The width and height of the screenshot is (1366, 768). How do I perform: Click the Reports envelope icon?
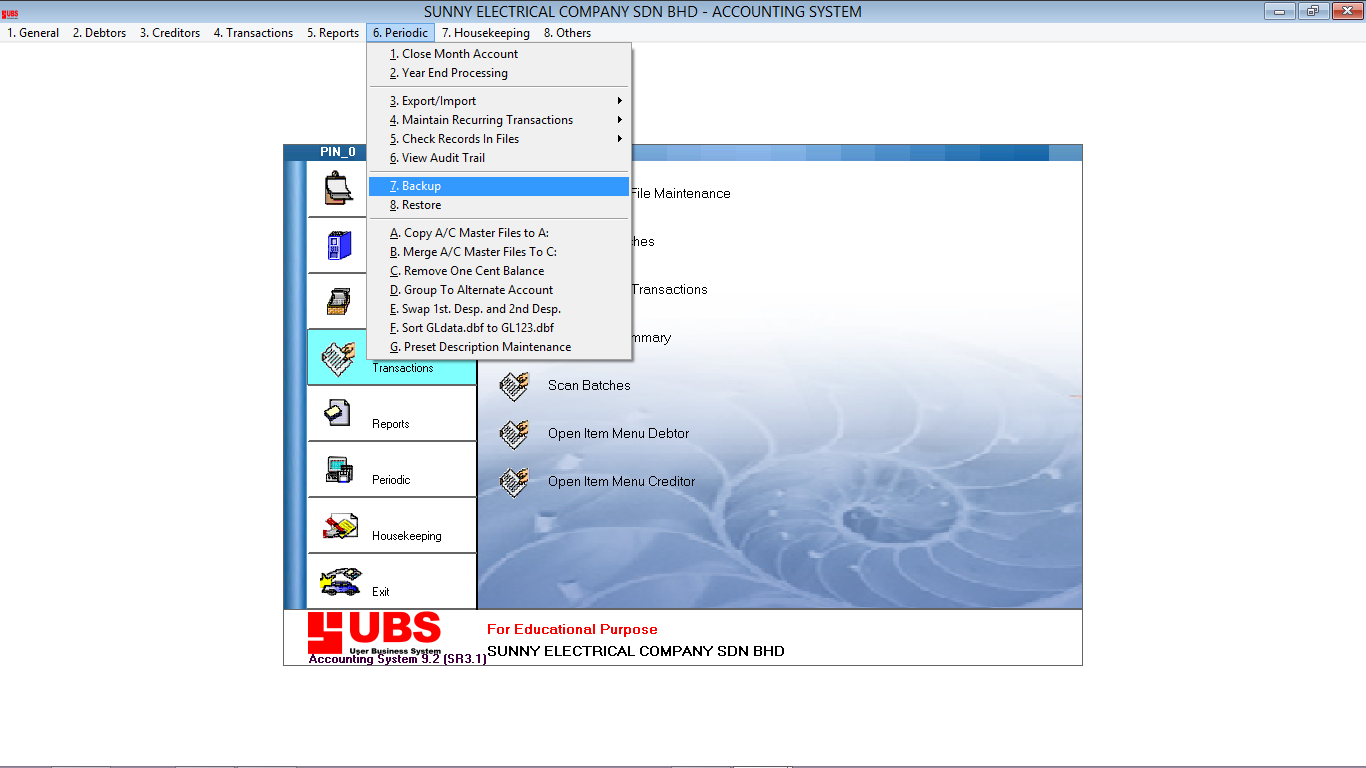pyautogui.click(x=338, y=412)
